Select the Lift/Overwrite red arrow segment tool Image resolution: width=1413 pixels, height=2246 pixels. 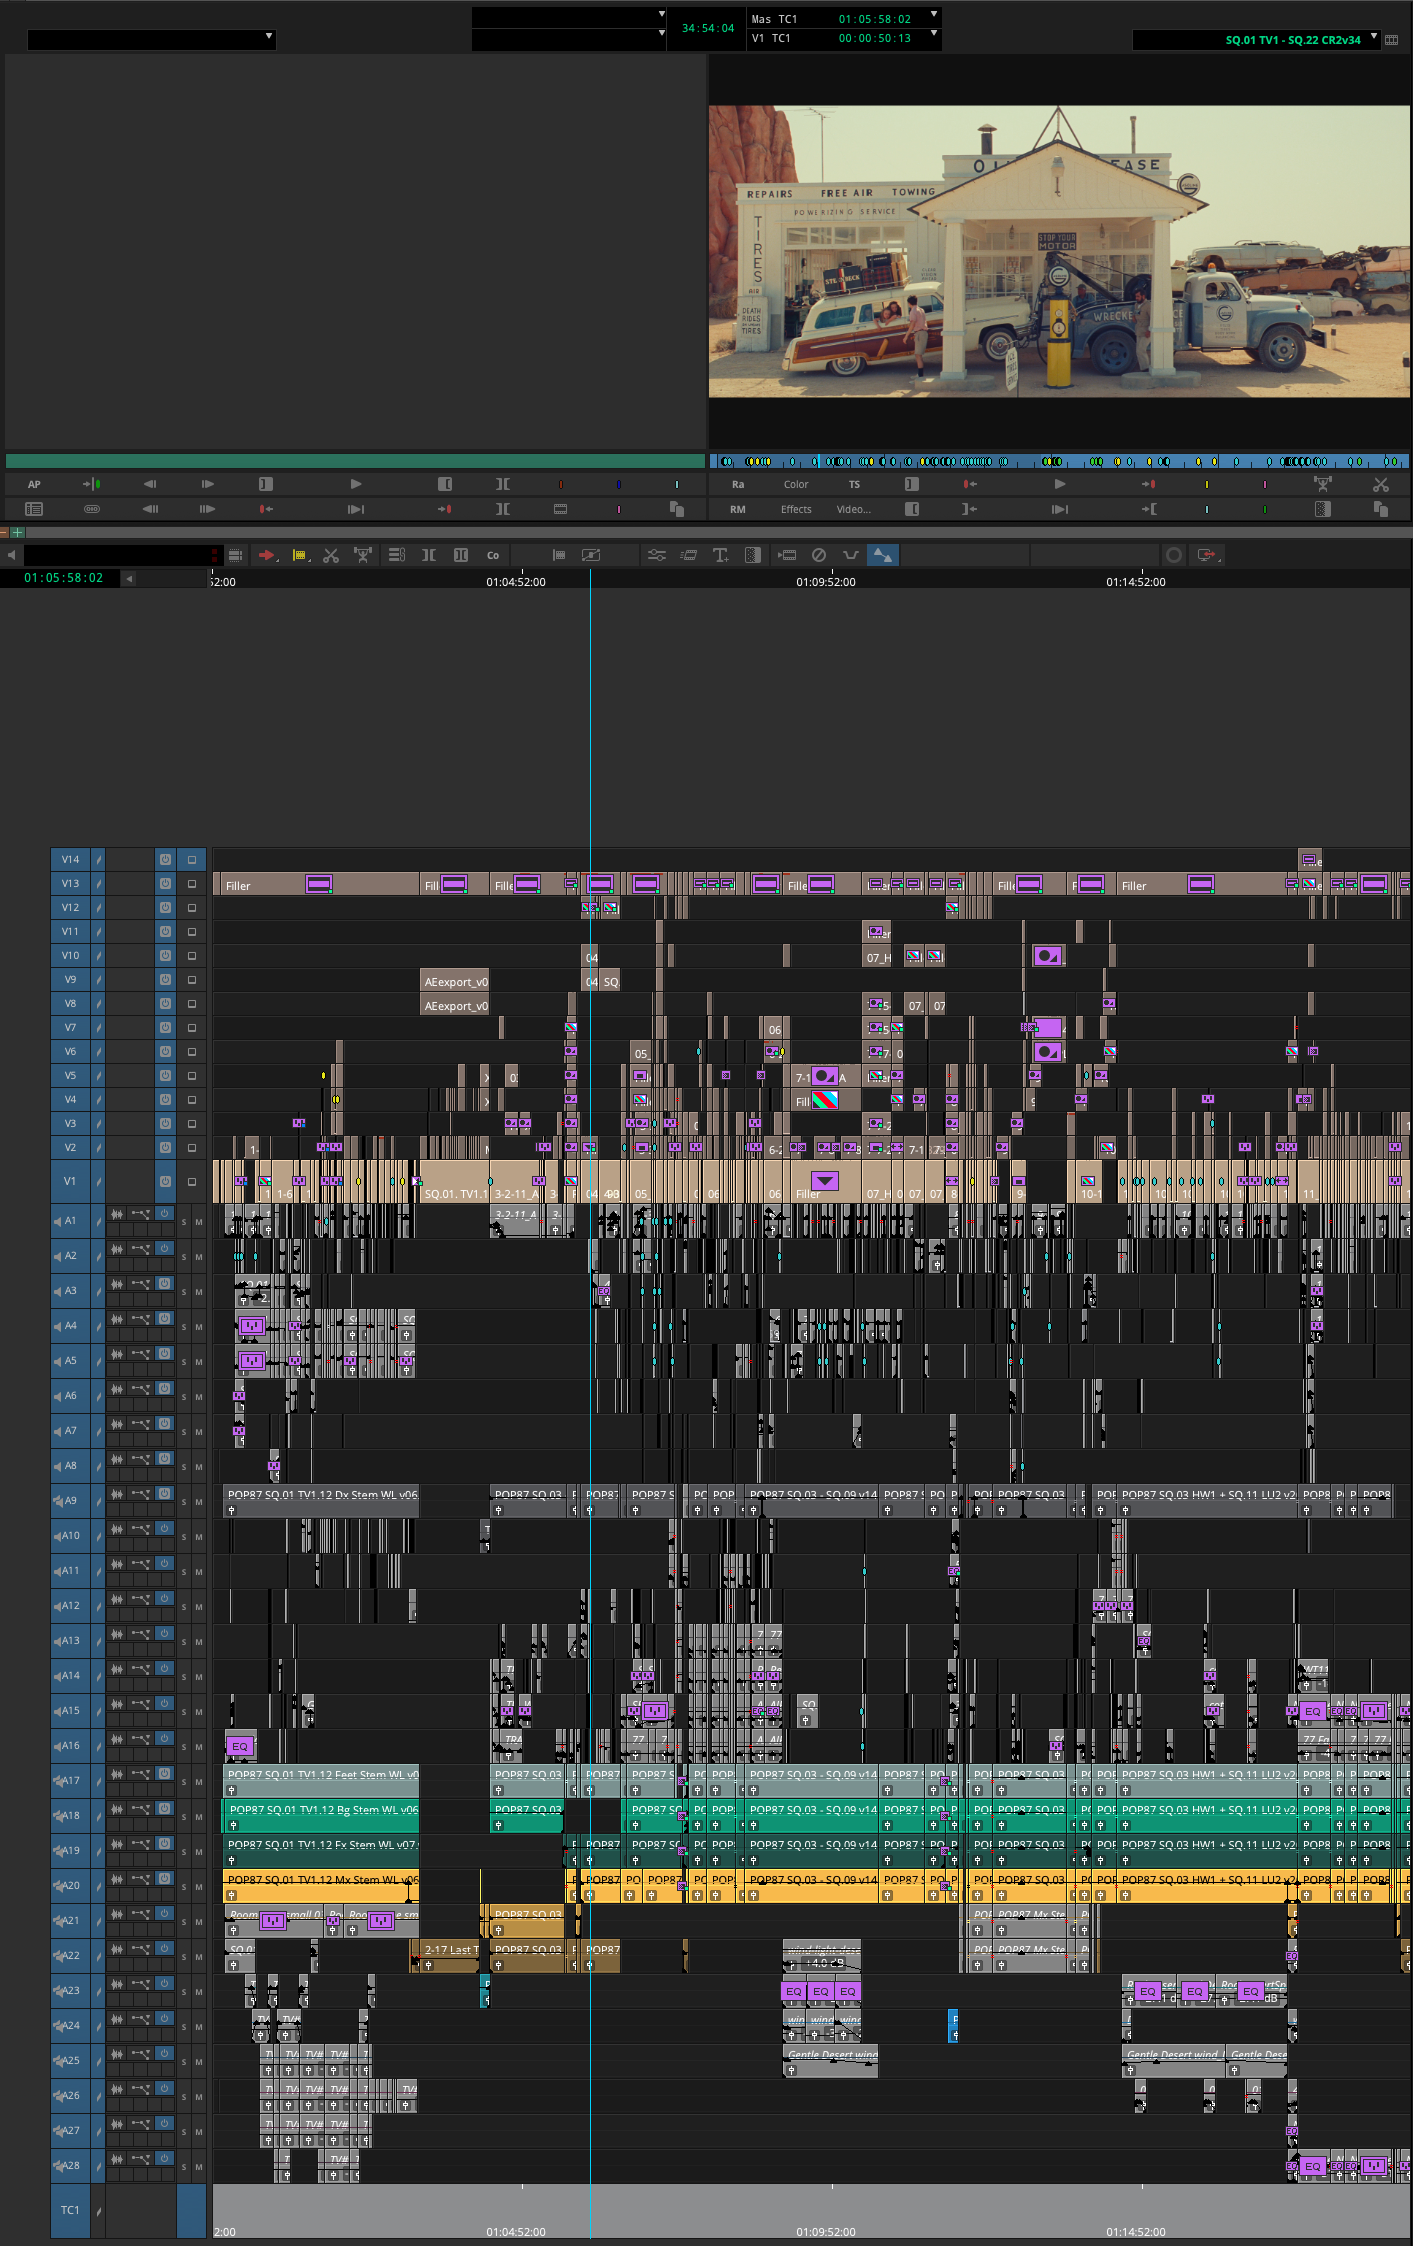pyautogui.click(x=267, y=555)
